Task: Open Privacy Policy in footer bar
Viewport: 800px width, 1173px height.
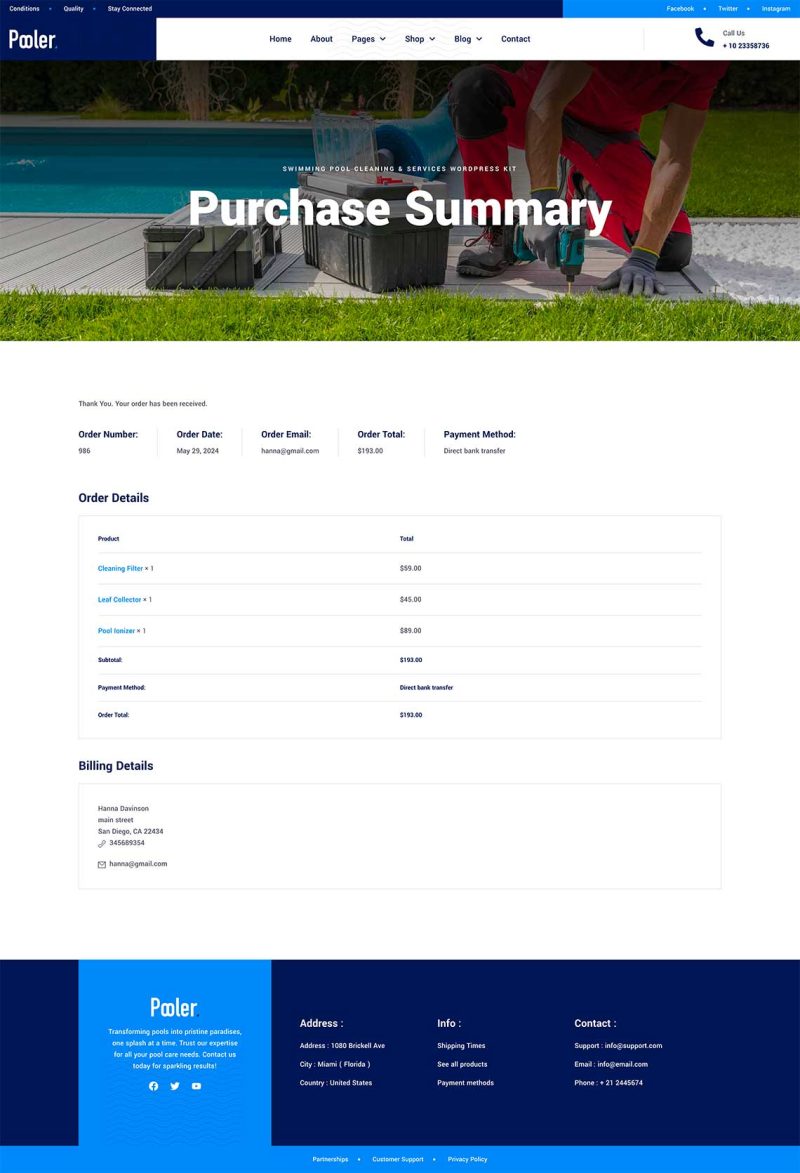Action: click(467, 1159)
